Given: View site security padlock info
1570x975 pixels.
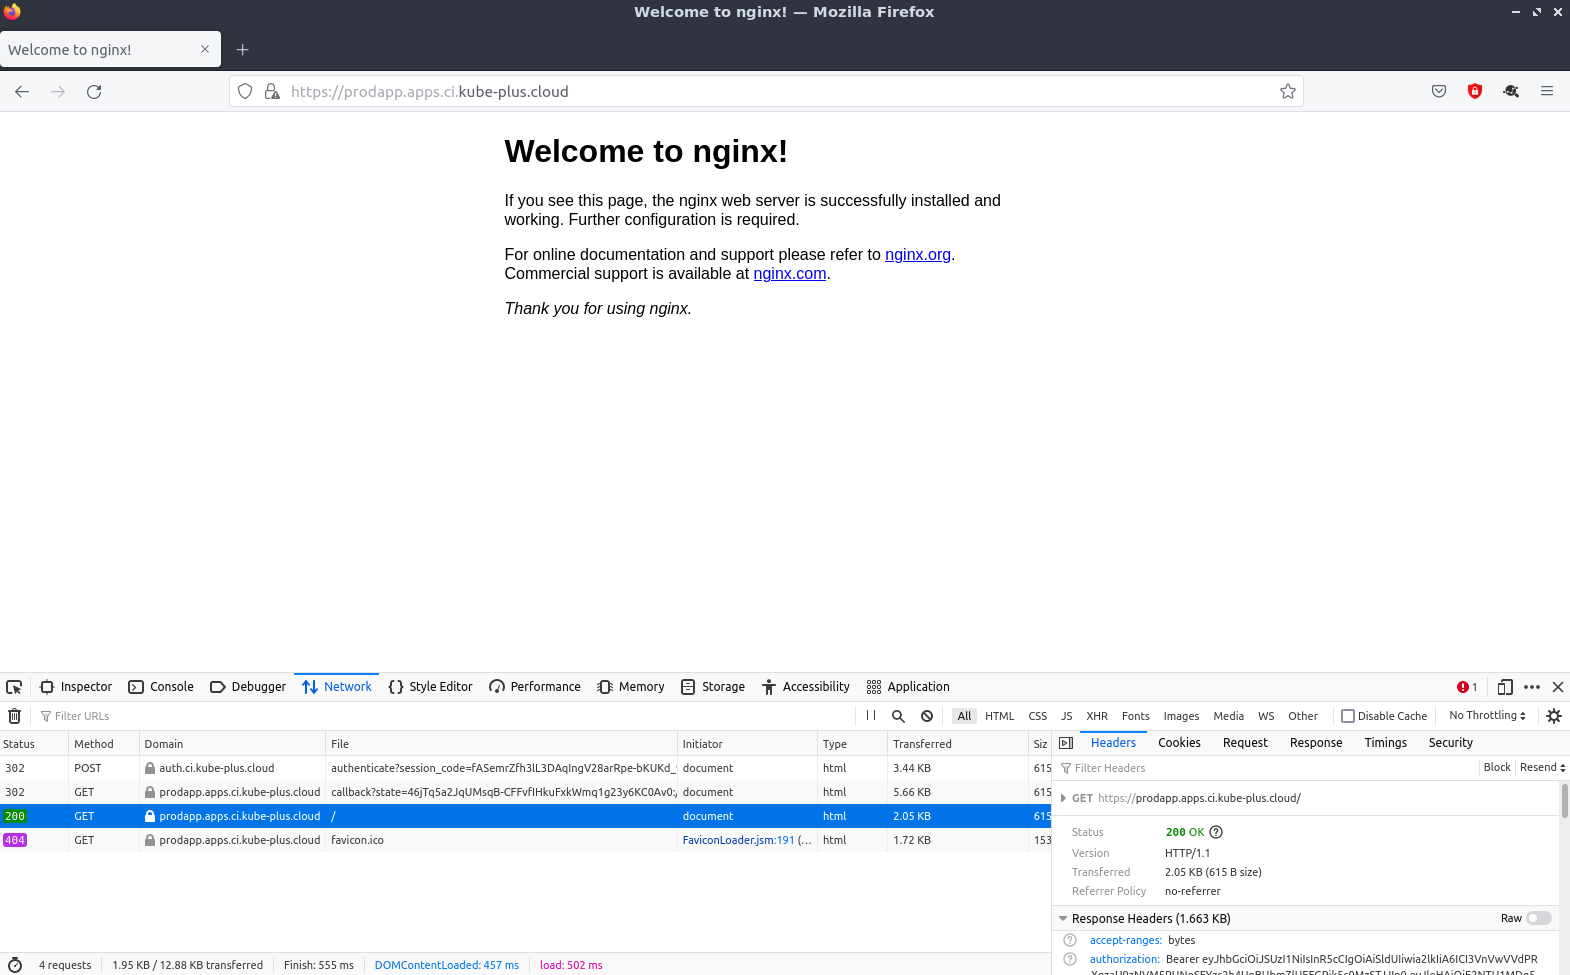Looking at the screenshot, I should tap(272, 91).
